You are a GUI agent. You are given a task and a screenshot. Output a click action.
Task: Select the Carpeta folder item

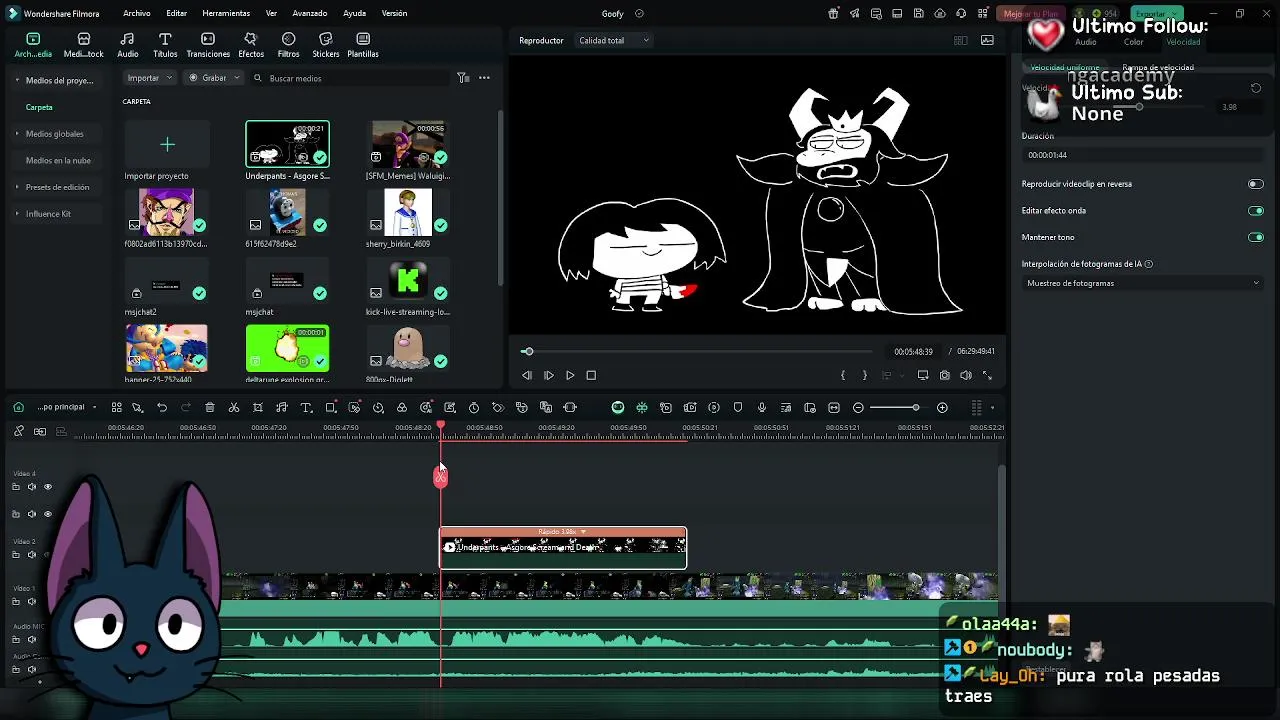point(39,107)
